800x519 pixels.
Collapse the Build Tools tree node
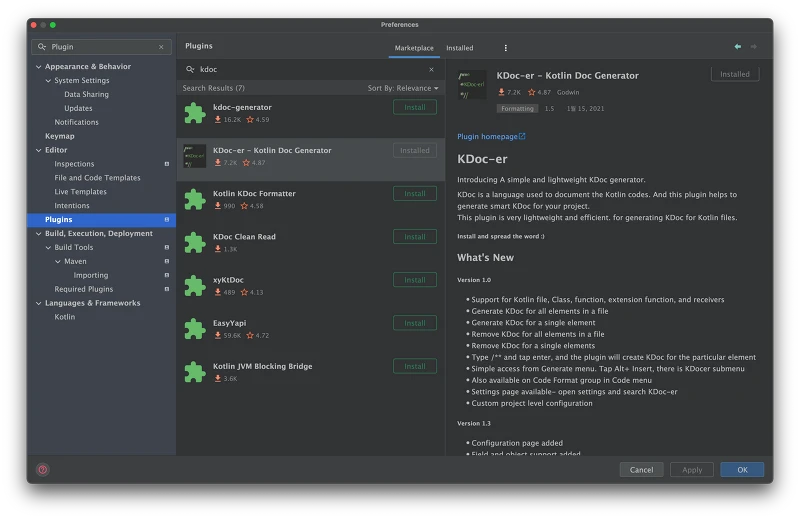pos(48,248)
